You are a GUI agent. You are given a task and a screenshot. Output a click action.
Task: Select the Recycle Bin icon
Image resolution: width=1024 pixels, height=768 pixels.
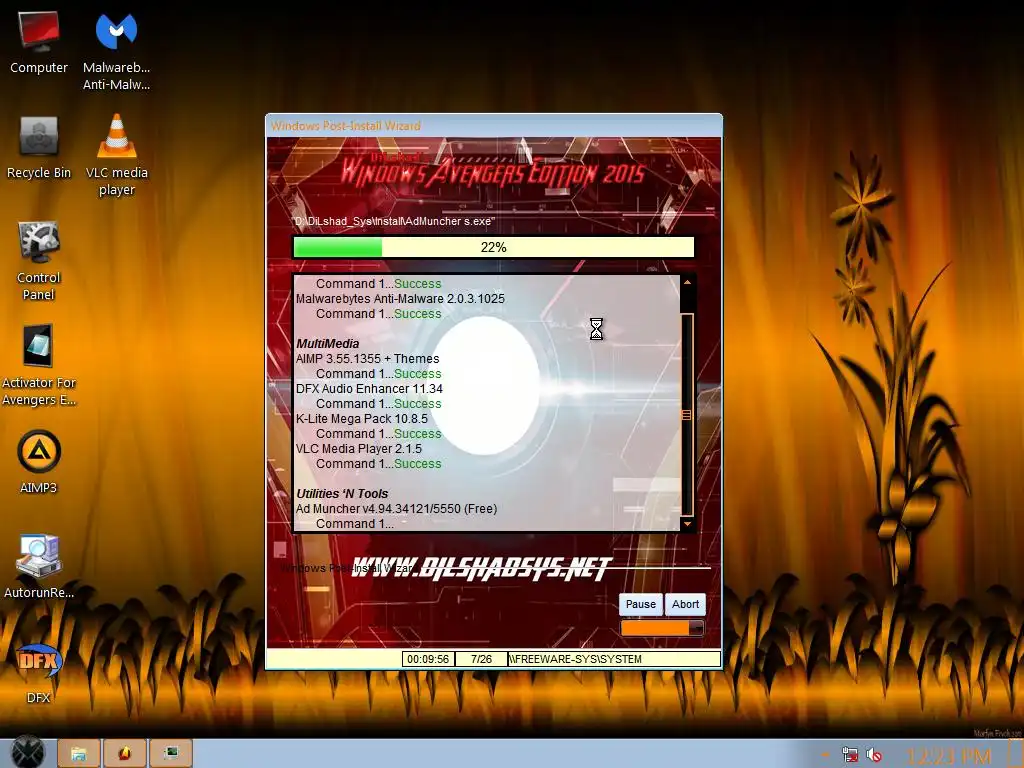coord(39,148)
